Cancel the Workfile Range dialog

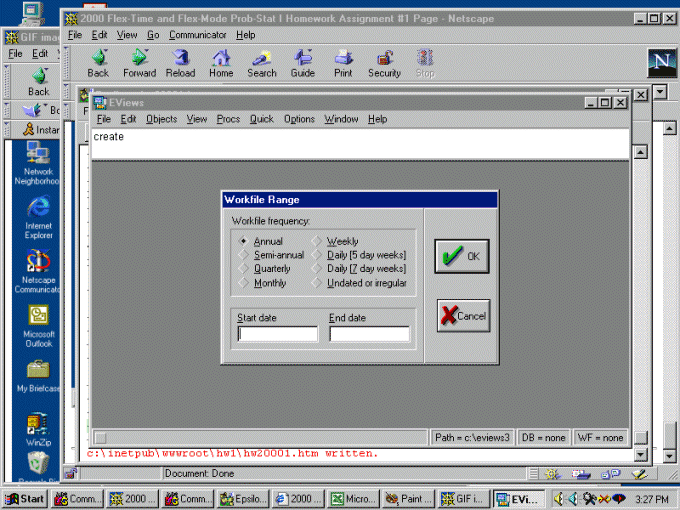(x=462, y=316)
